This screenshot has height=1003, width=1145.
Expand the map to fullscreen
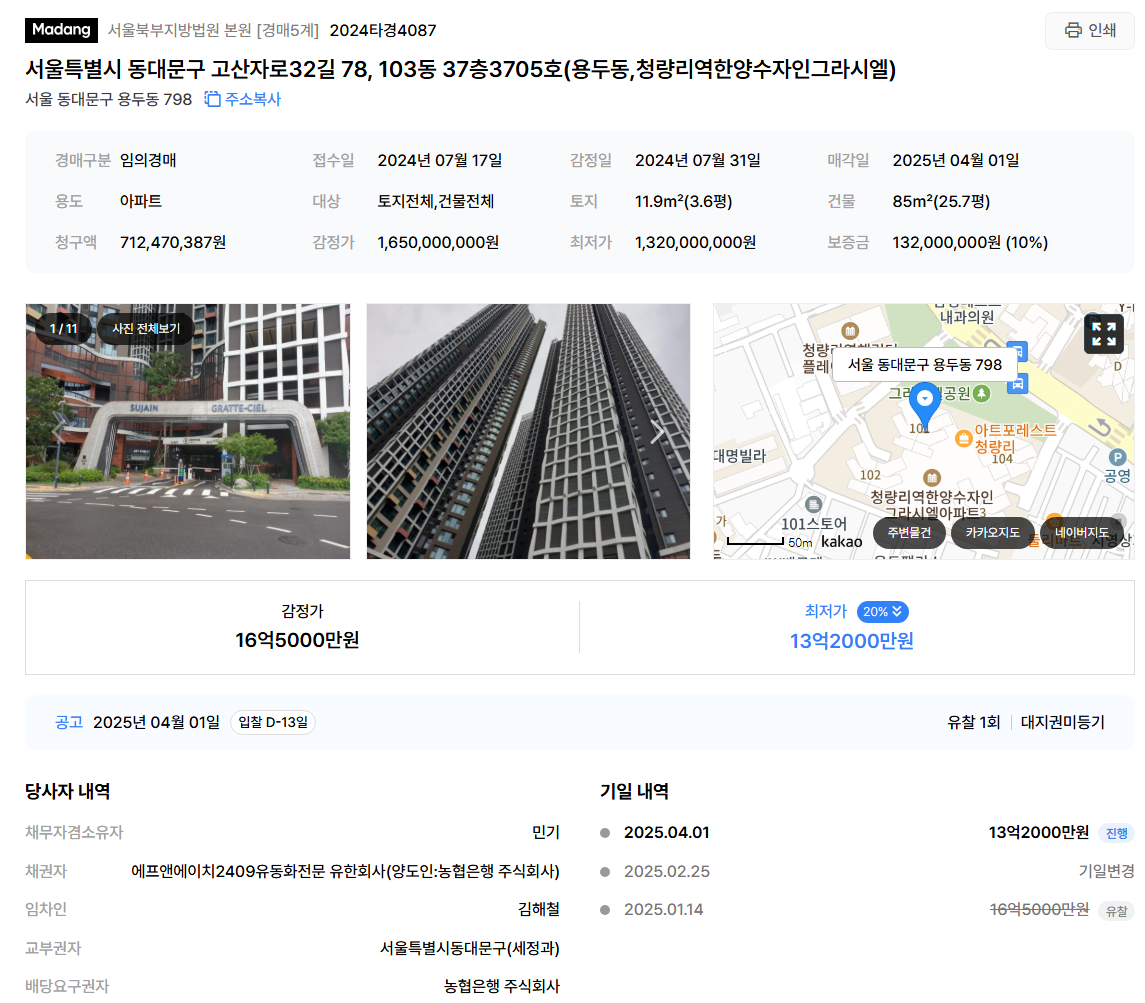(x=1103, y=334)
